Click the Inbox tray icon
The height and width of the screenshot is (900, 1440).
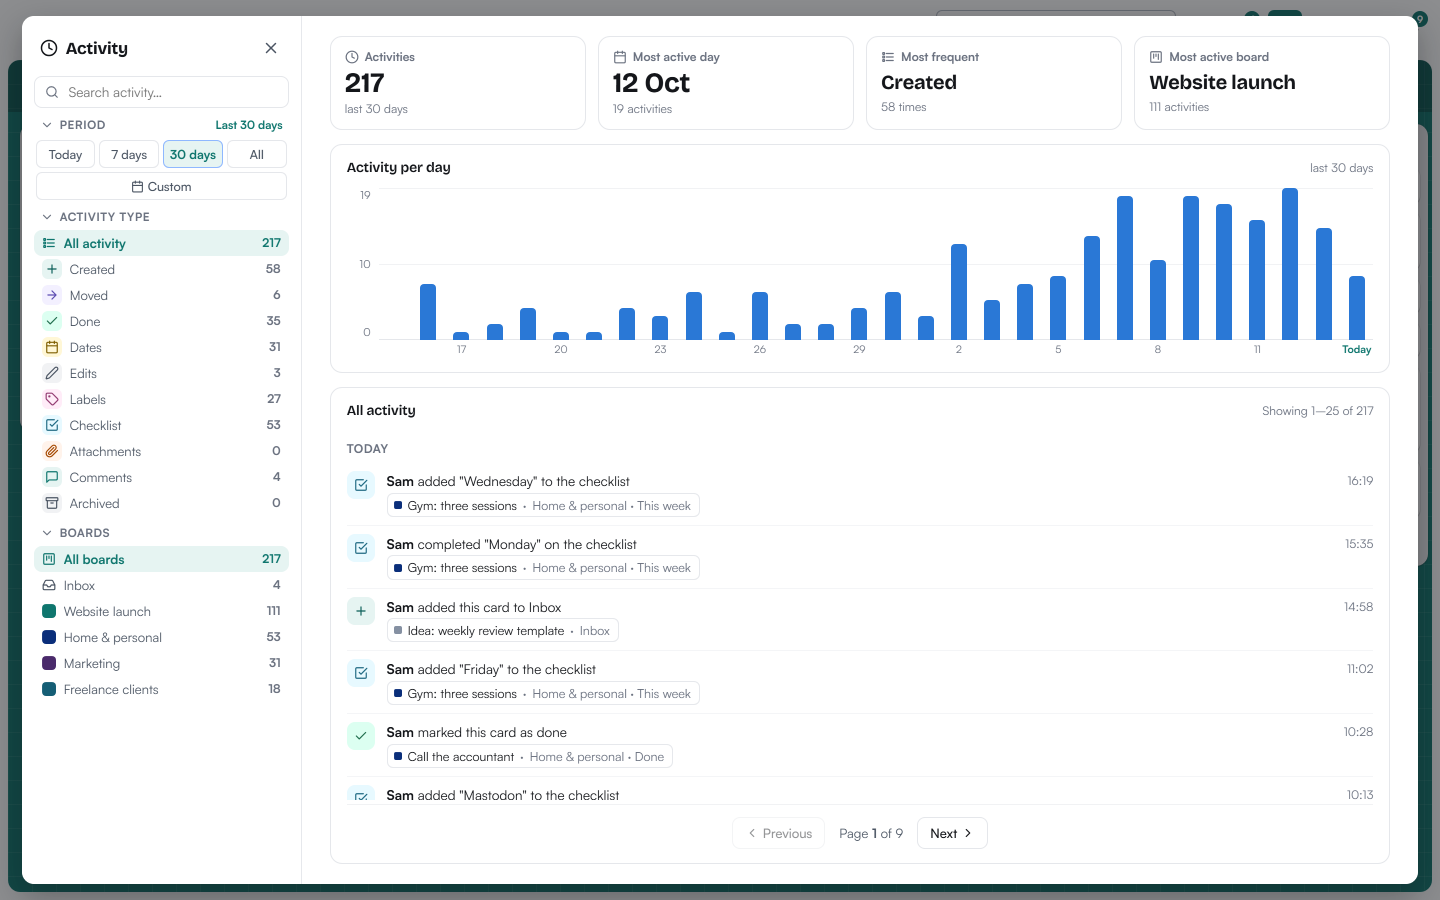(x=49, y=585)
